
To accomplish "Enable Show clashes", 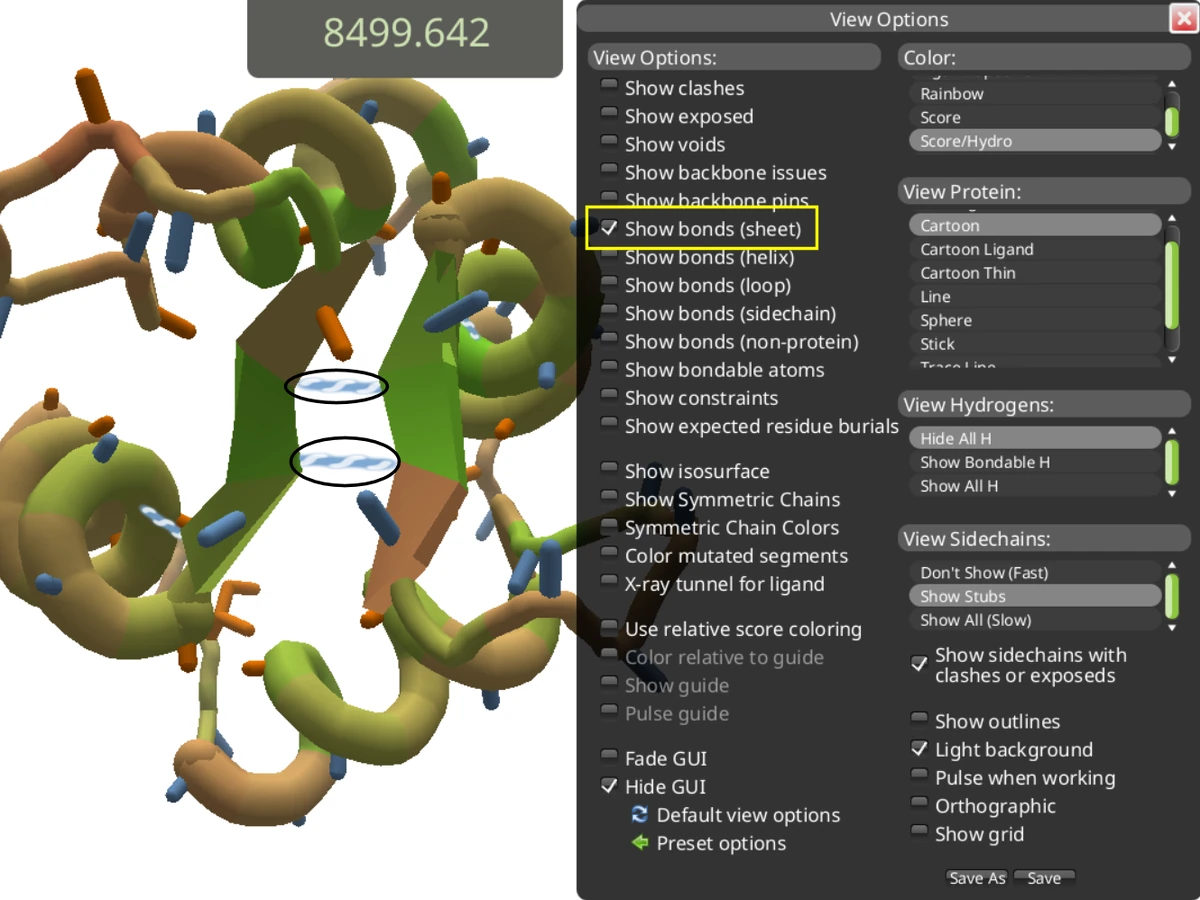I will (610, 86).
